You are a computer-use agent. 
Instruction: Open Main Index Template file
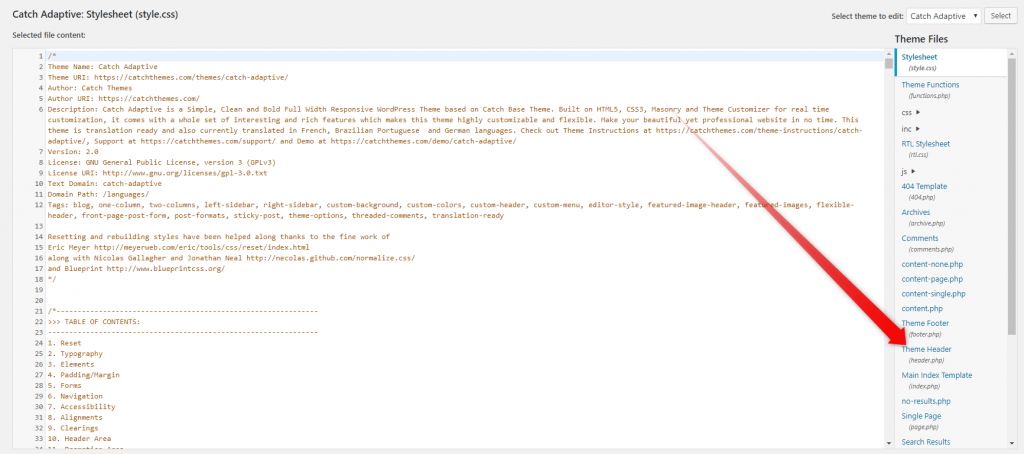(x=937, y=376)
